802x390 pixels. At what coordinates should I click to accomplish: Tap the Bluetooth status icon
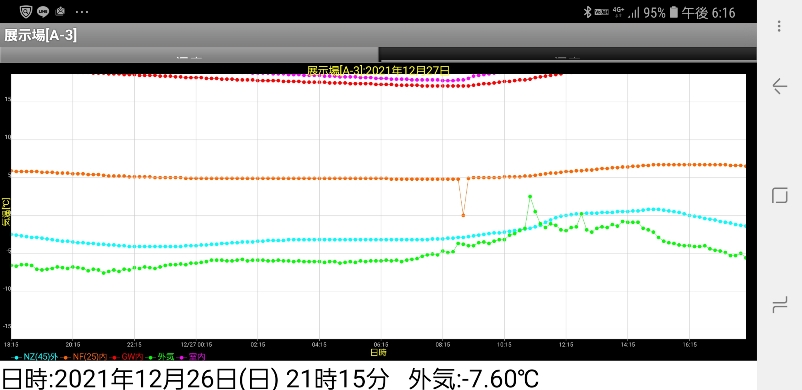pyautogui.click(x=587, y=12)
